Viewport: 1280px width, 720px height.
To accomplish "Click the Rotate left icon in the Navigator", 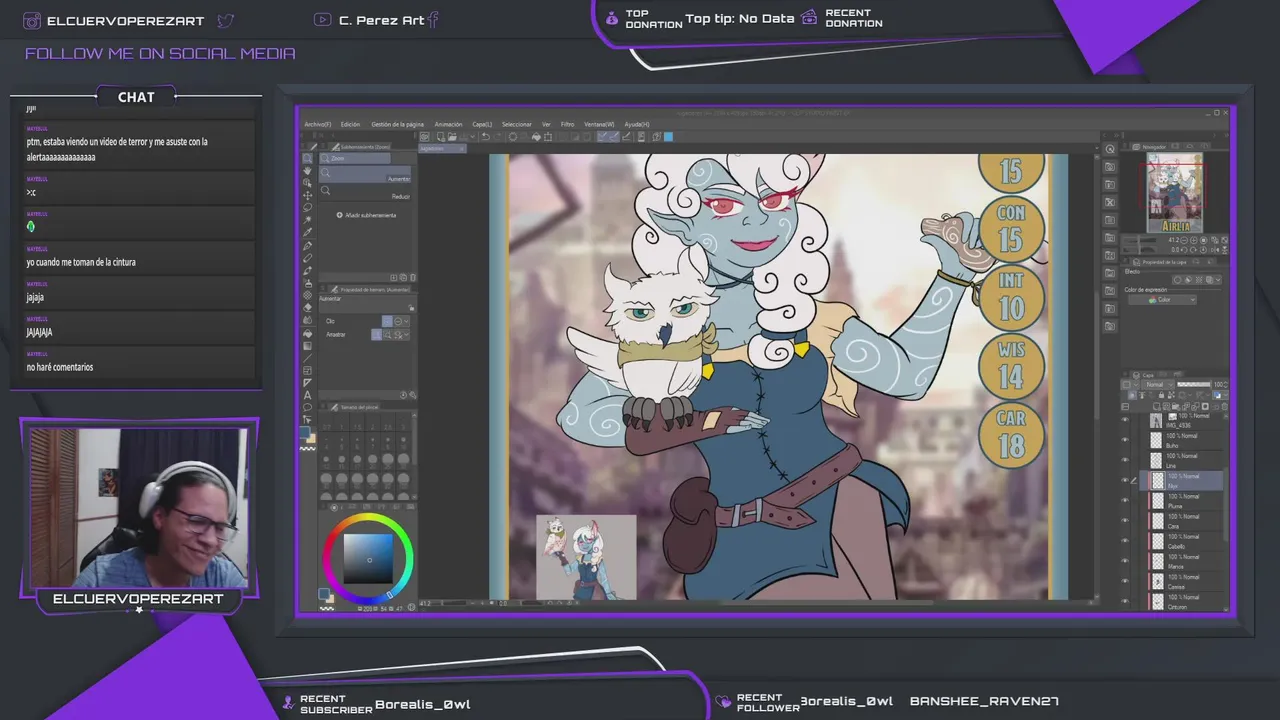I will point(1185,250).
